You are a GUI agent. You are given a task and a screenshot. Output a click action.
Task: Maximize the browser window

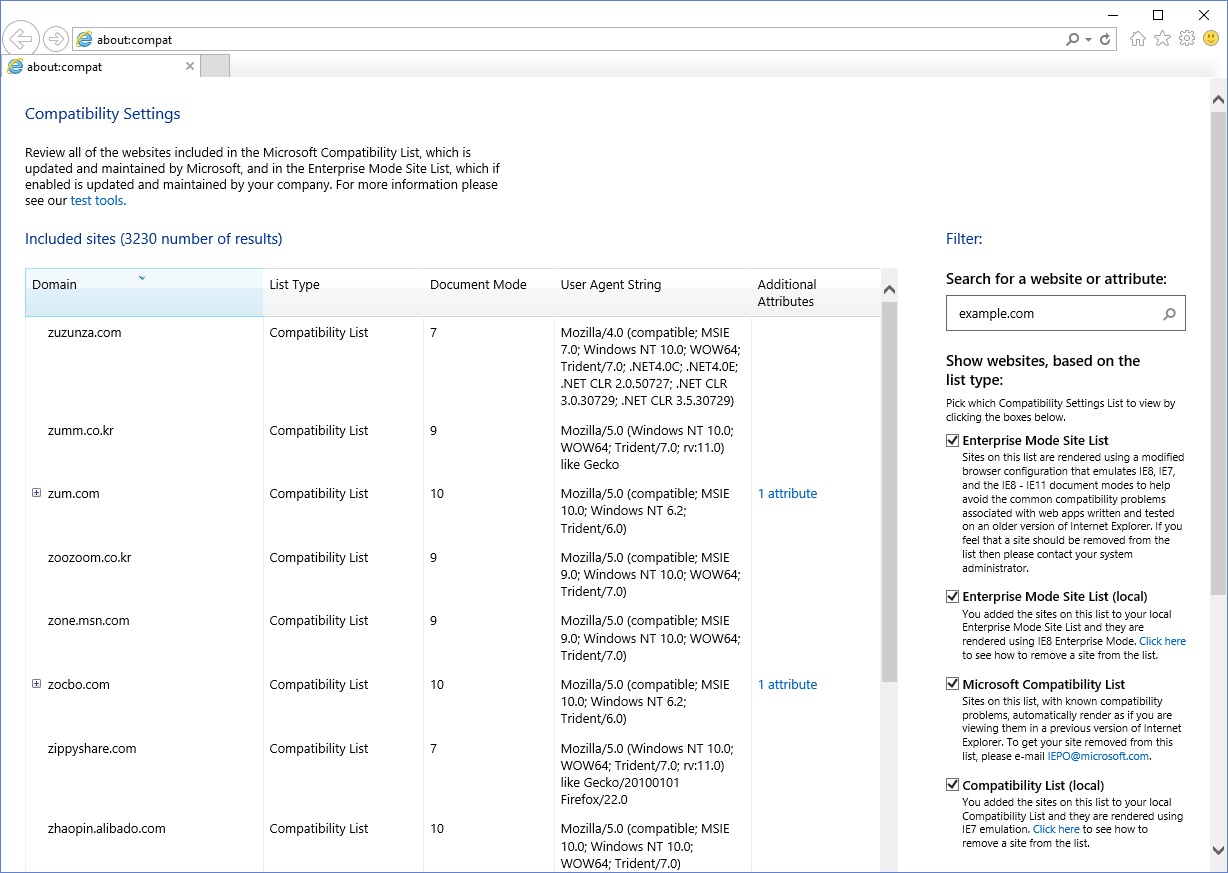(1158, 14)
